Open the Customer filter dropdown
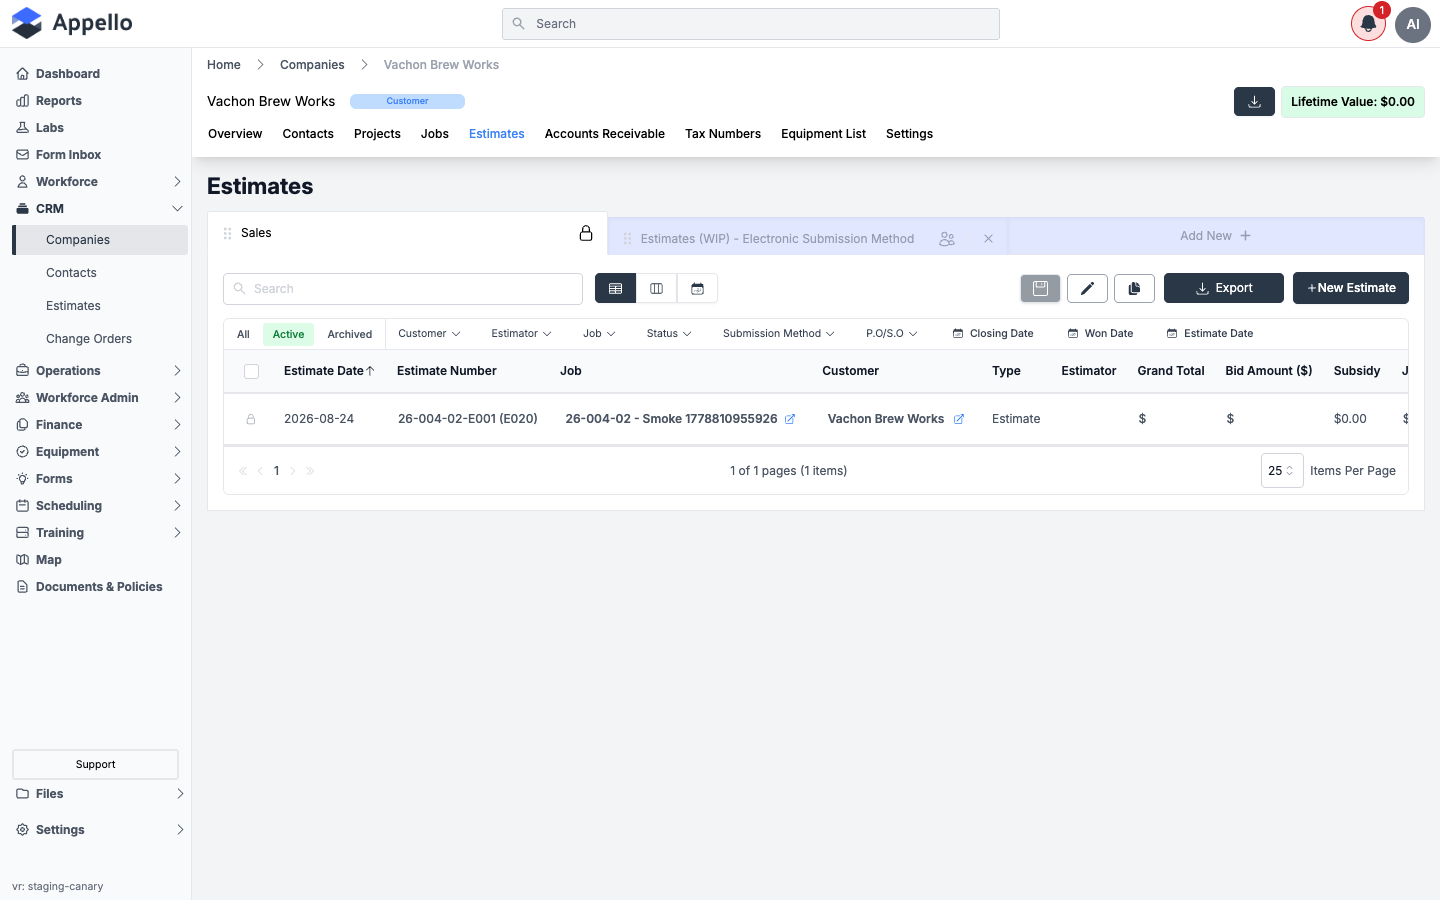 point(429,334)
